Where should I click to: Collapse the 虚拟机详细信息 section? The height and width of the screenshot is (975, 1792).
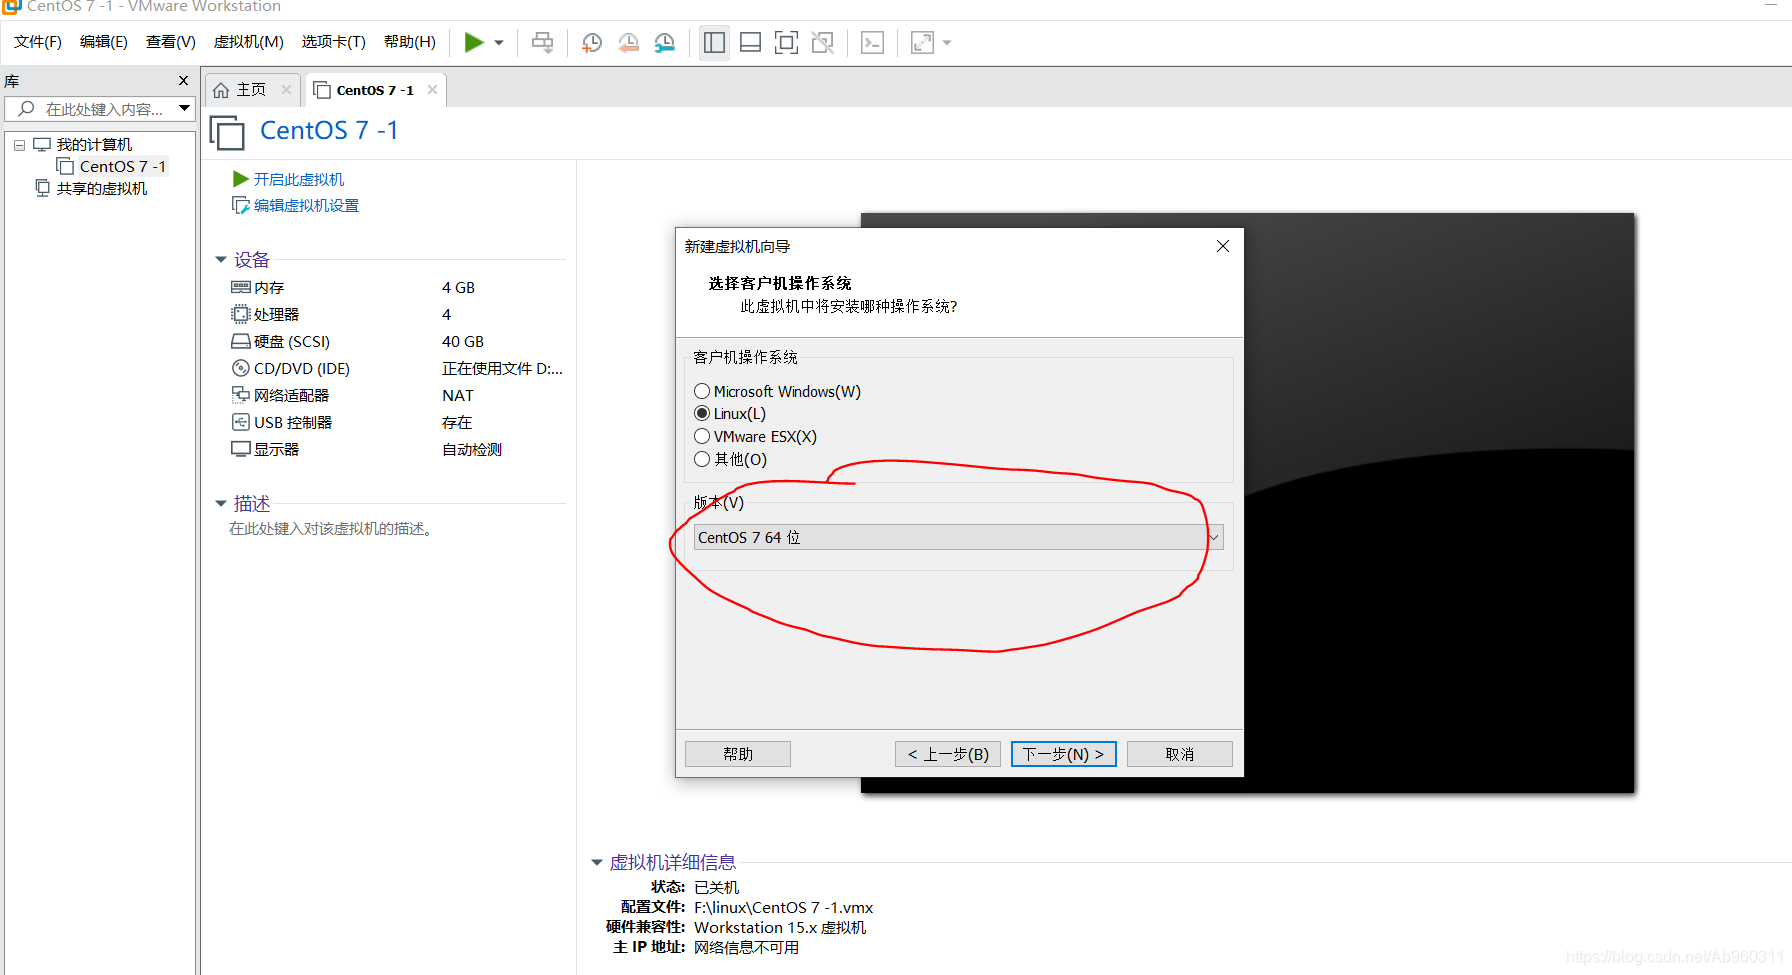597,862
